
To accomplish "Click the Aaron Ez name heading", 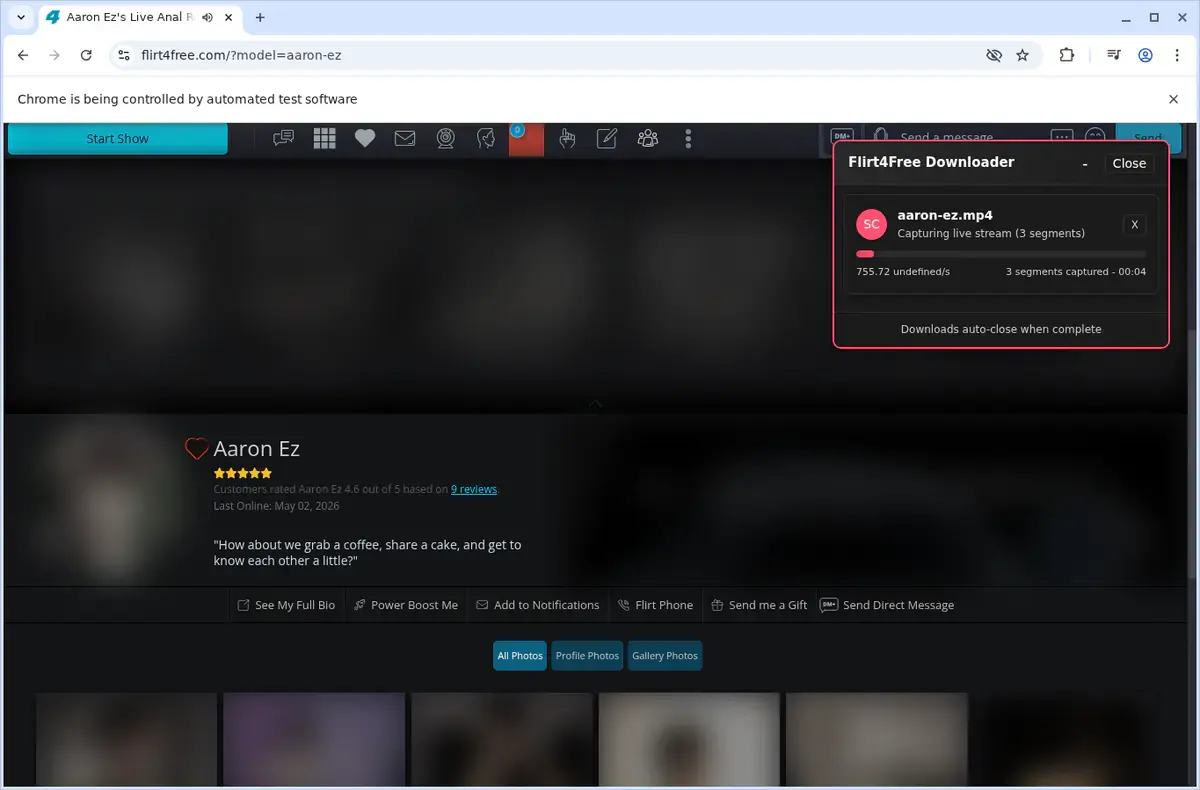I will click(x=257, y=449).
